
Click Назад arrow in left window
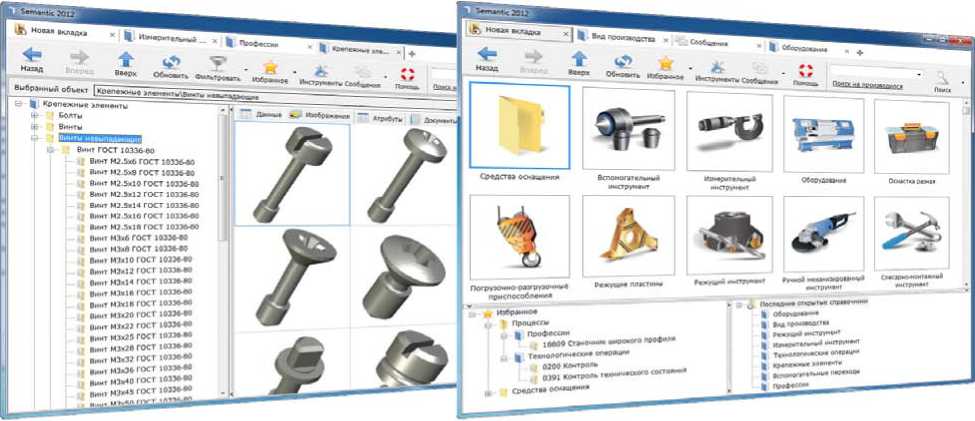[32, 55]
